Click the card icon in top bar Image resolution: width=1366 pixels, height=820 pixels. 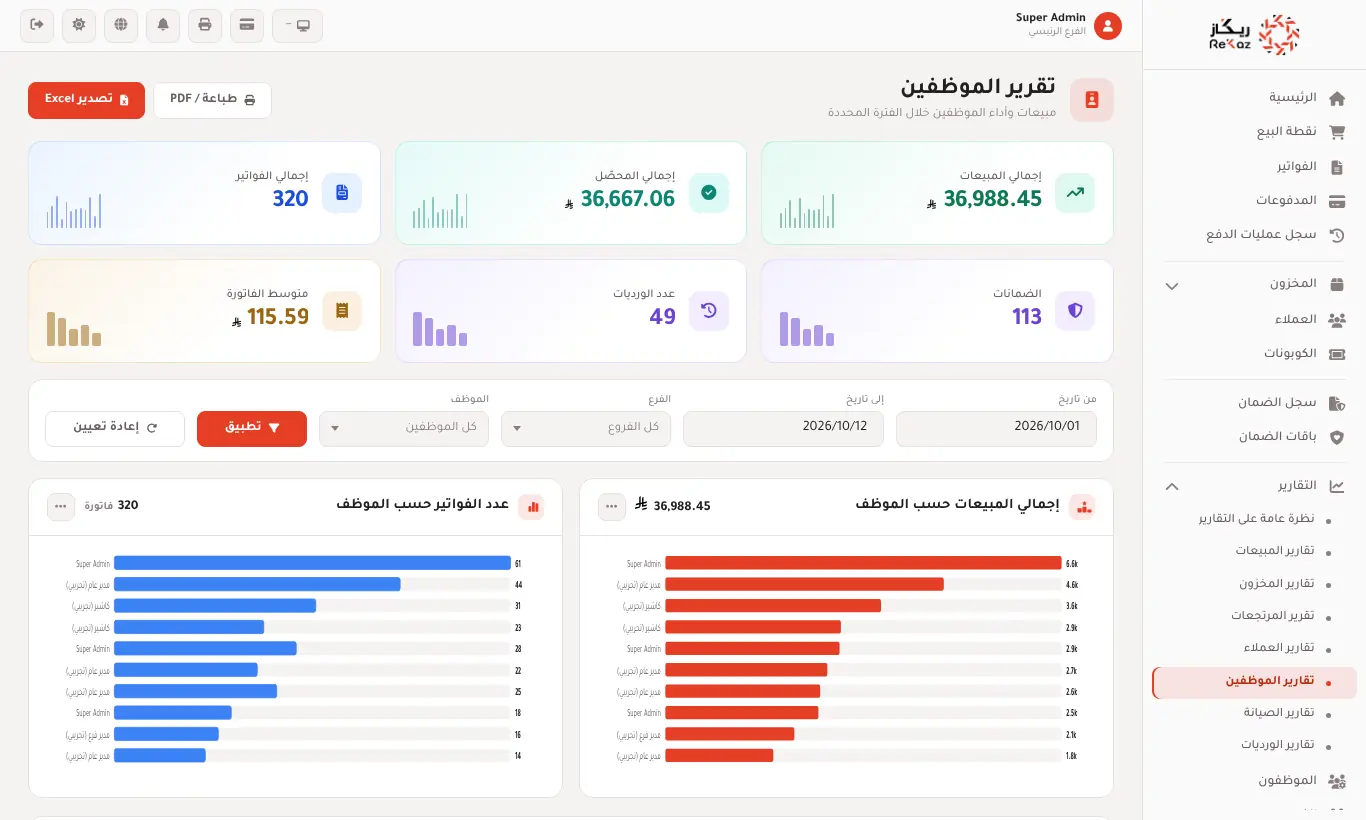[x=247, y=25]
